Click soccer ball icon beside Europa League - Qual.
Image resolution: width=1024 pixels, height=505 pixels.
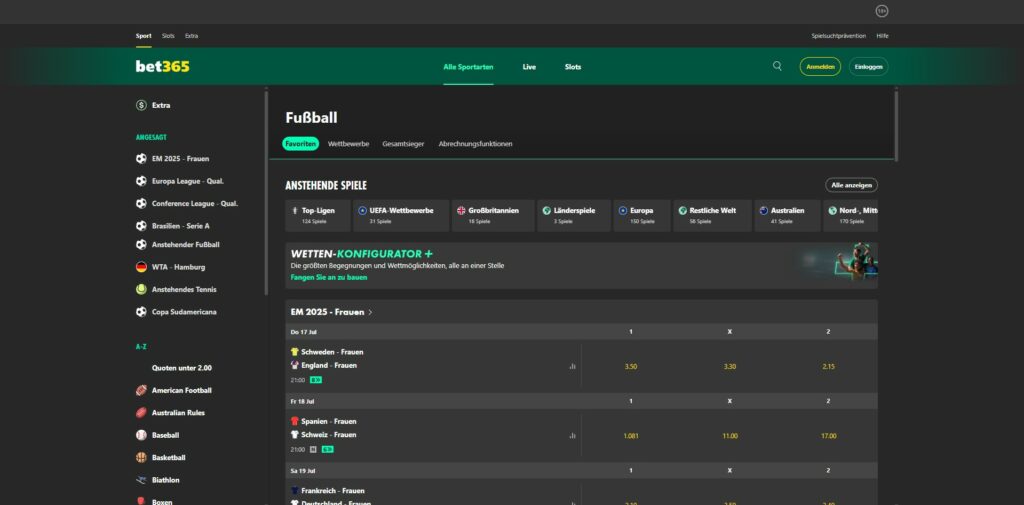pyautogui.click(x=141, y=181)
